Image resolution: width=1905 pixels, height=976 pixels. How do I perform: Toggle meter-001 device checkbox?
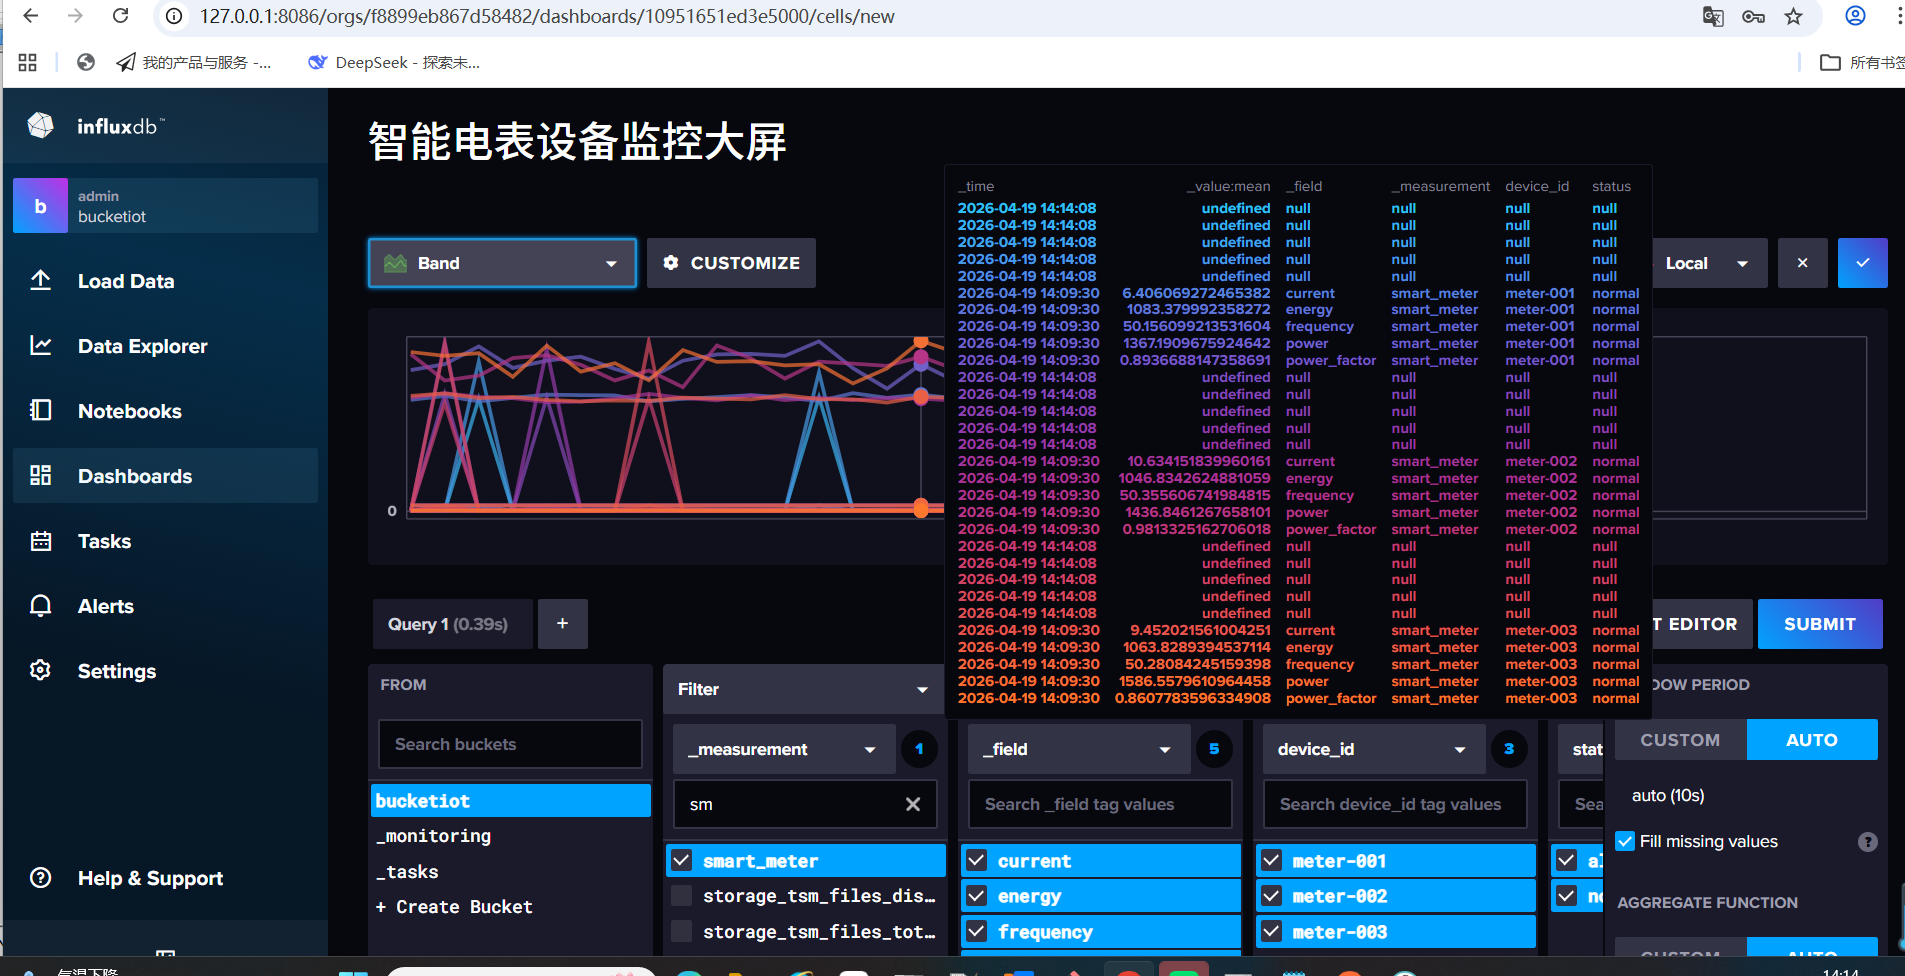1272,860
